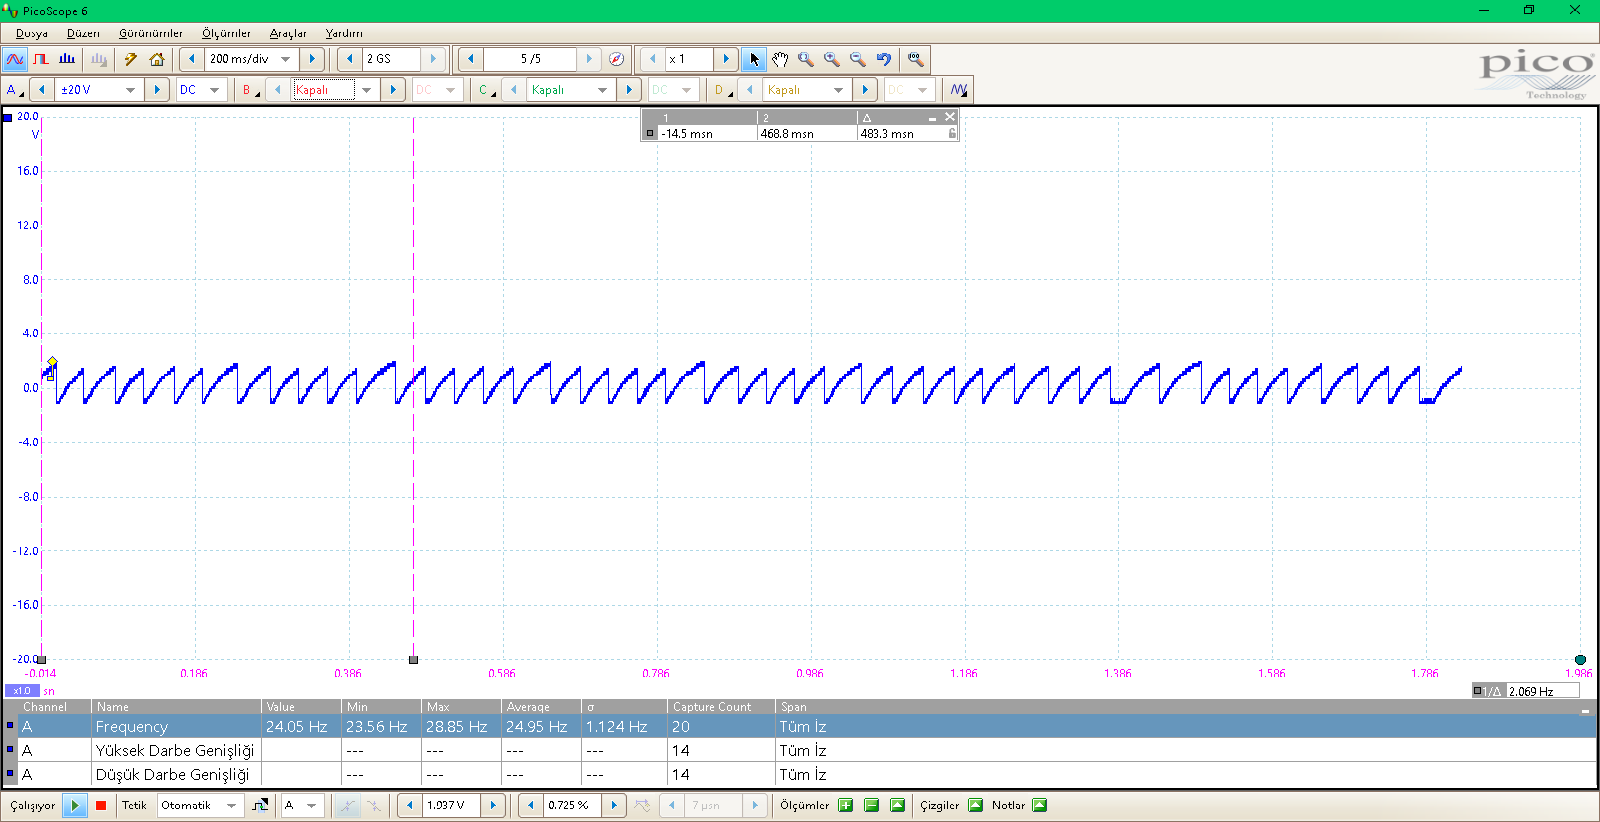Open Channel C options button
Image resolution: width=1600 pixels, height=822 pixels.
pyautogui.click(x=485, y=90)
